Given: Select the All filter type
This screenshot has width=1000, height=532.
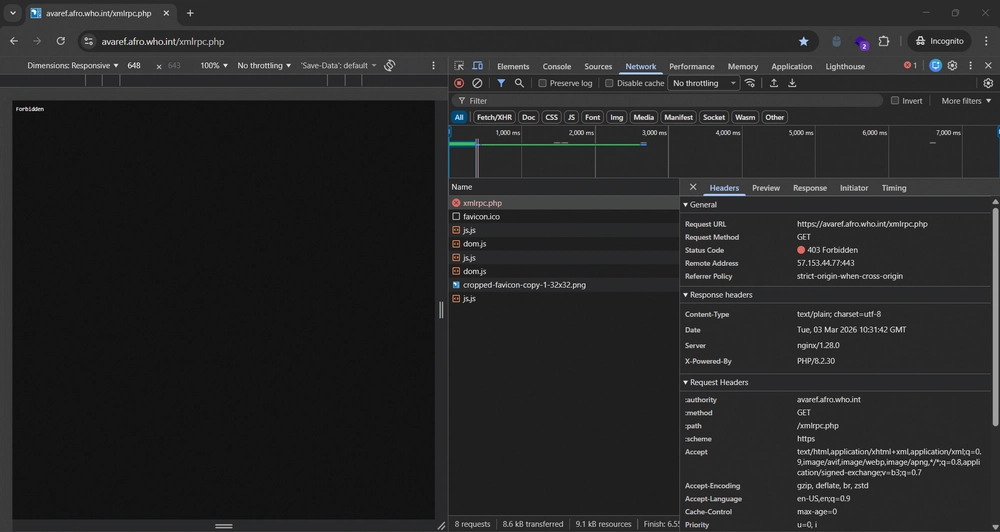Looking at the screenshot, I should tap(459, 117).
